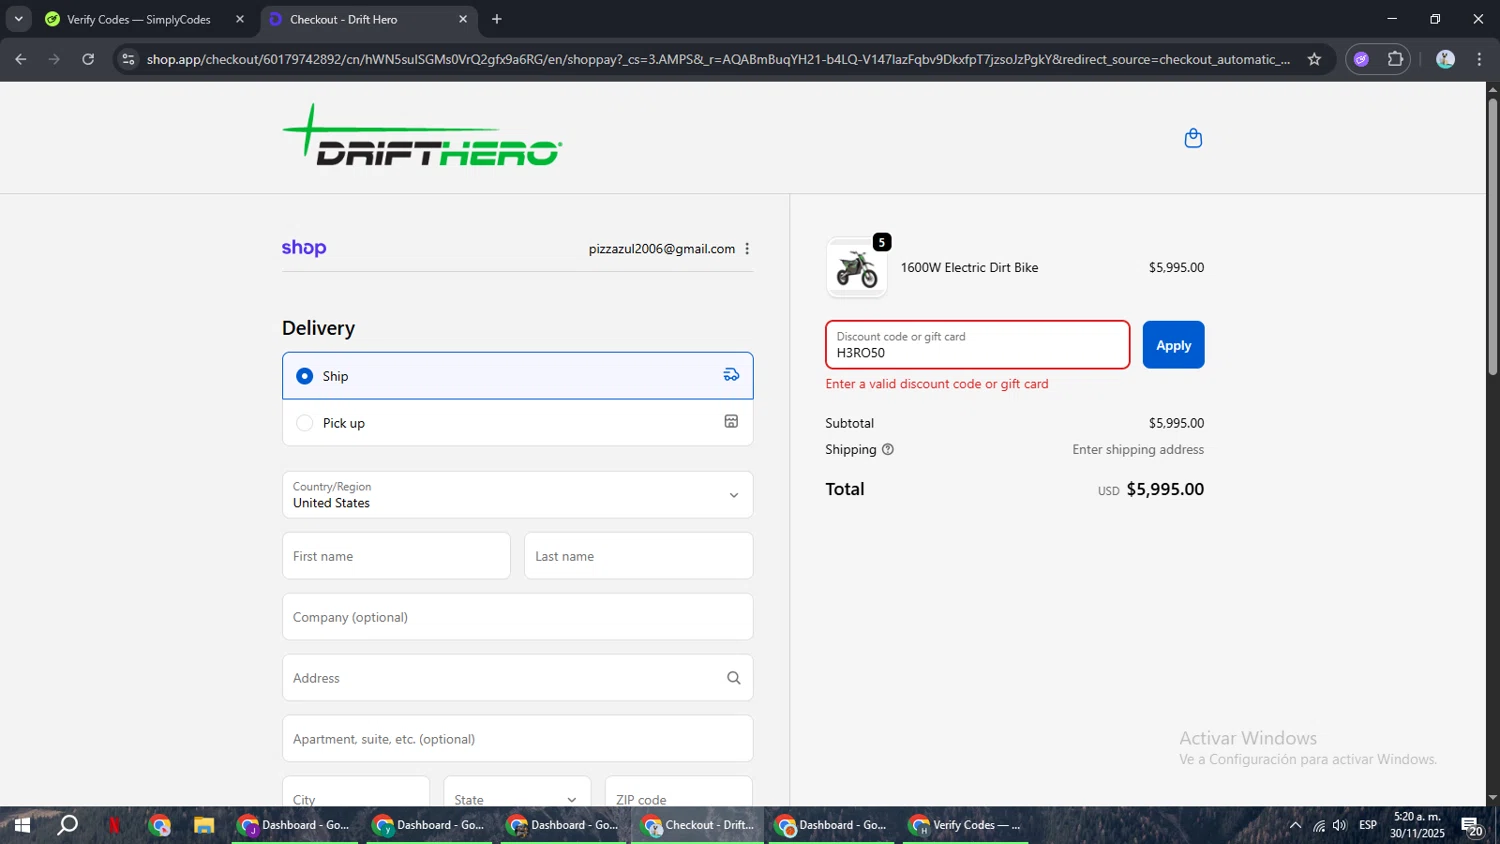Open the Chrome three-dot menu
This screenshot has width=1500, height=844.
[x=1479, y=59]
